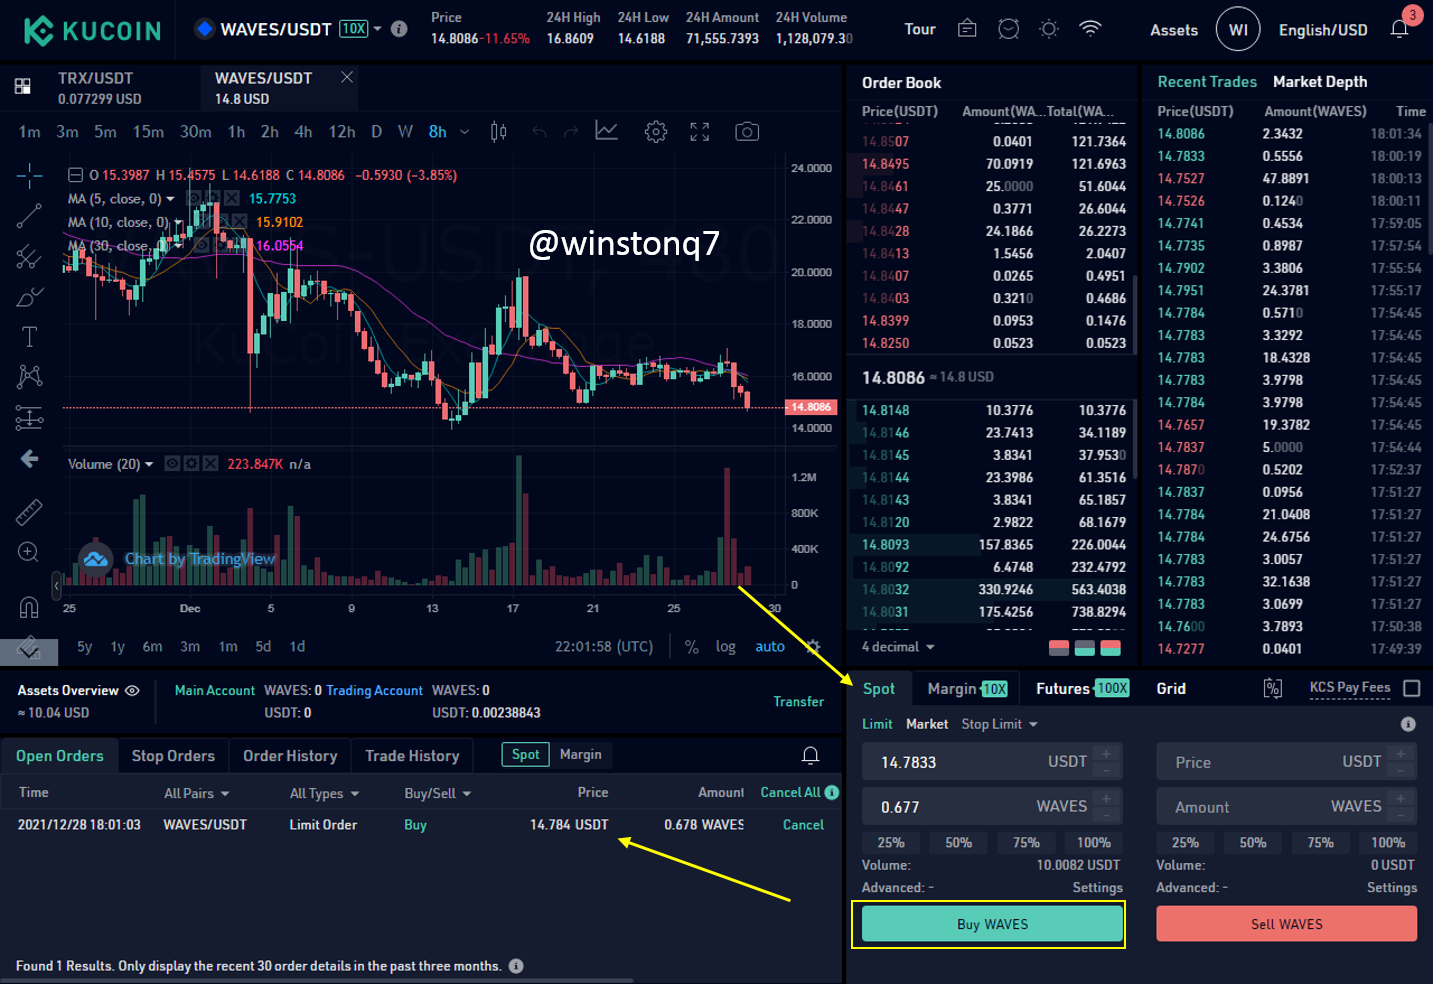Viewport: 1433px width, 984px height.
Task: Open the Market Depth tab
Action: [x=1320, y=82]
